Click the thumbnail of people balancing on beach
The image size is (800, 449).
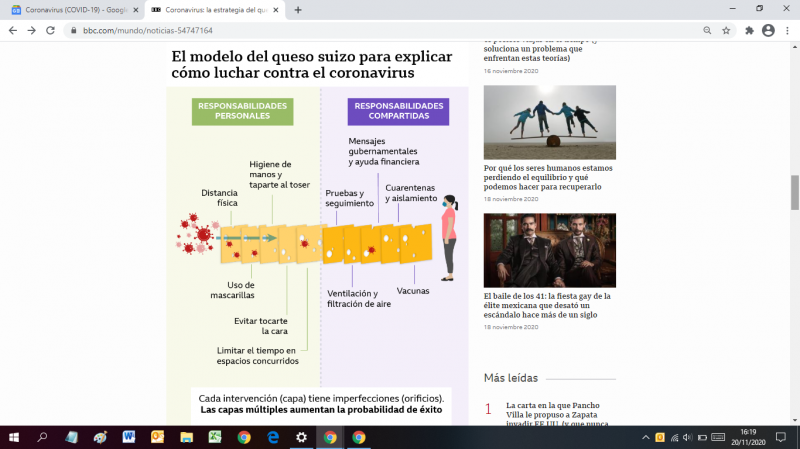[x=549, y=122]
